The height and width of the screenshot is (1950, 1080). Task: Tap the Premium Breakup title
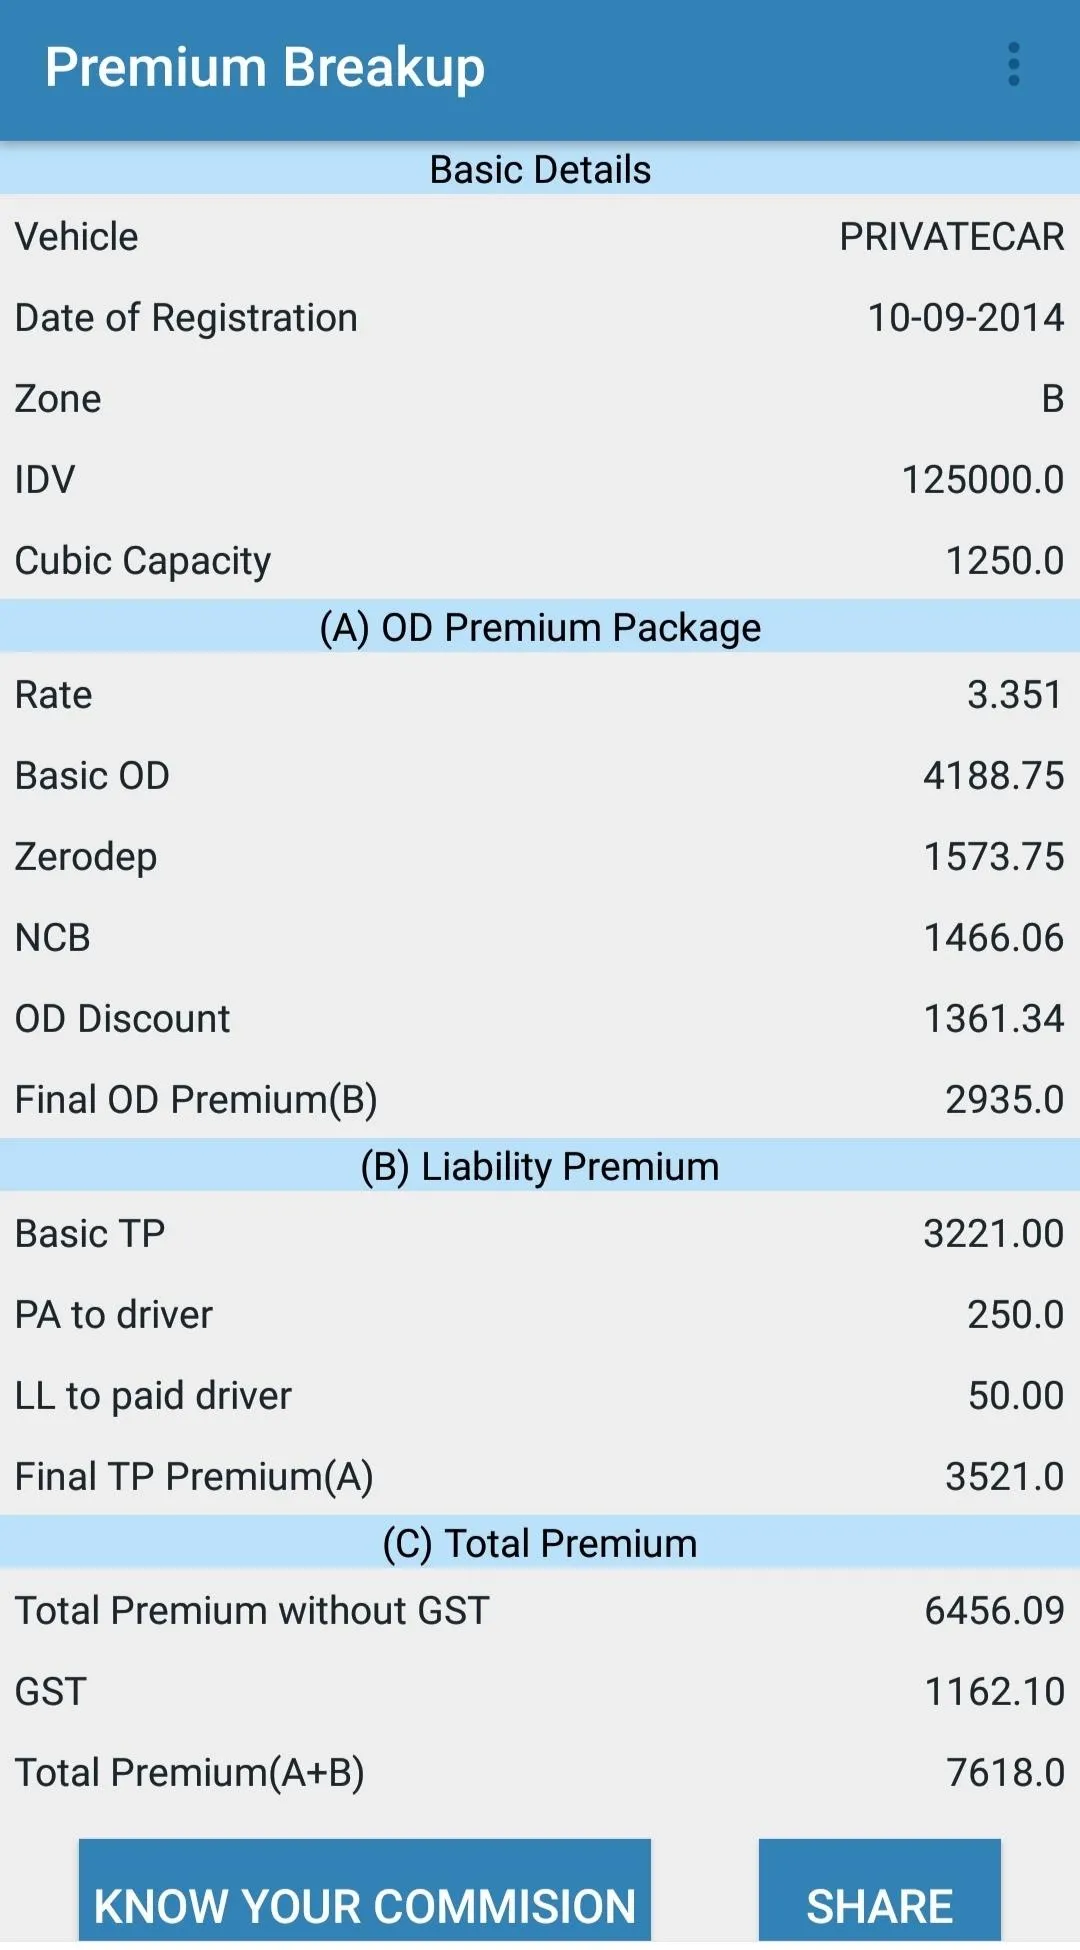tap(265, 68)
